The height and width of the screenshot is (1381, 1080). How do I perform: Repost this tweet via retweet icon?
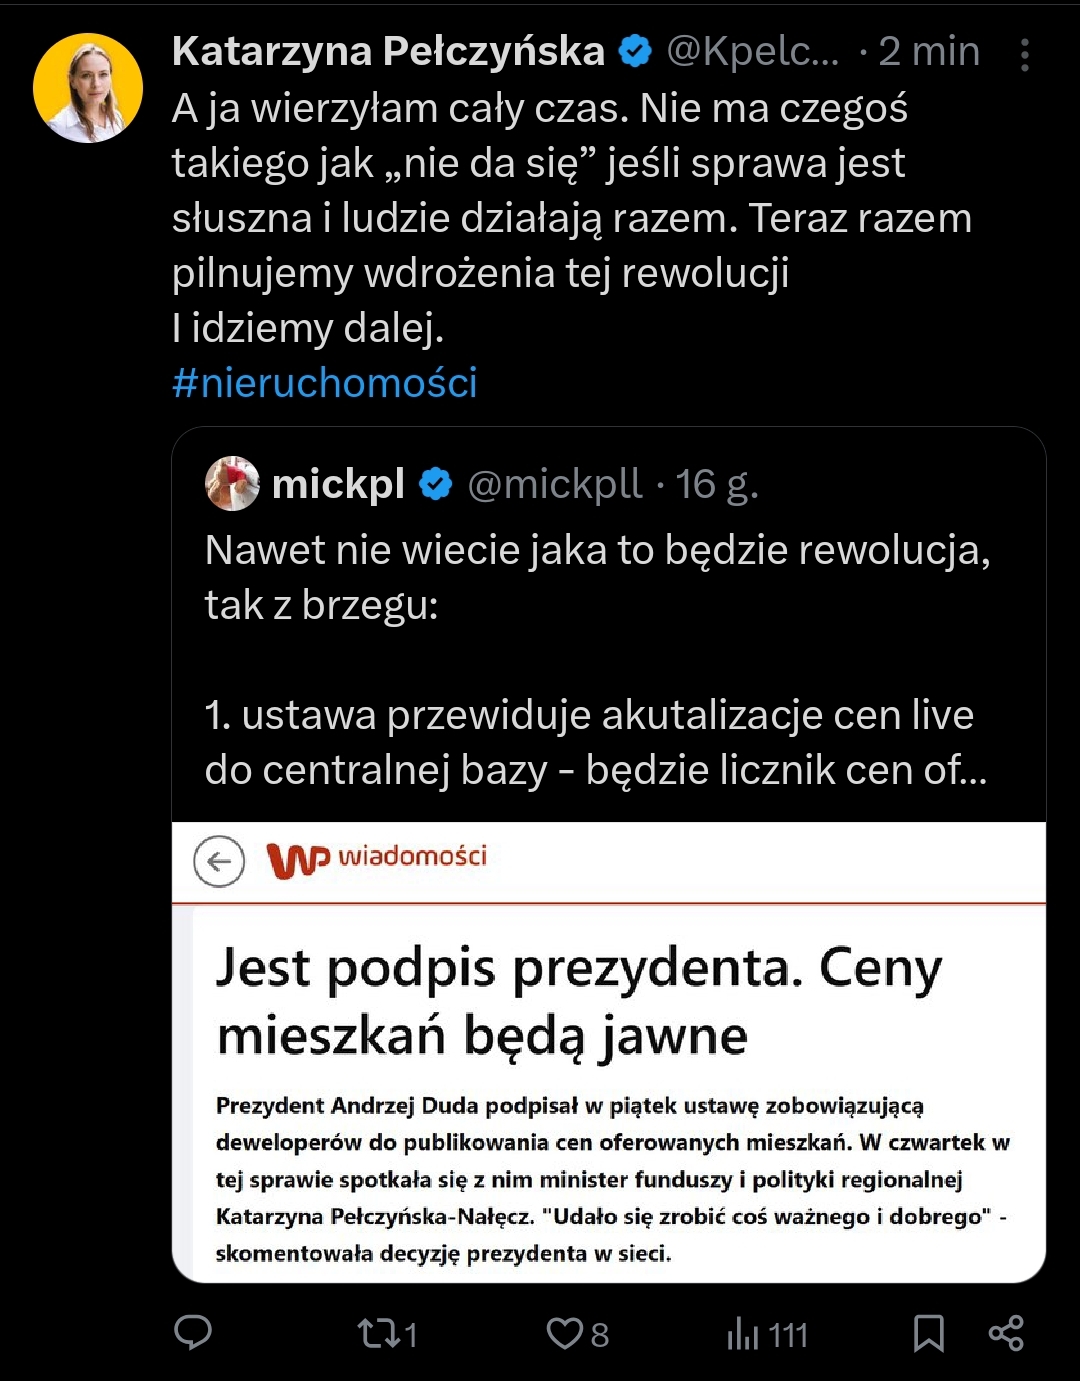point(377,1333)
